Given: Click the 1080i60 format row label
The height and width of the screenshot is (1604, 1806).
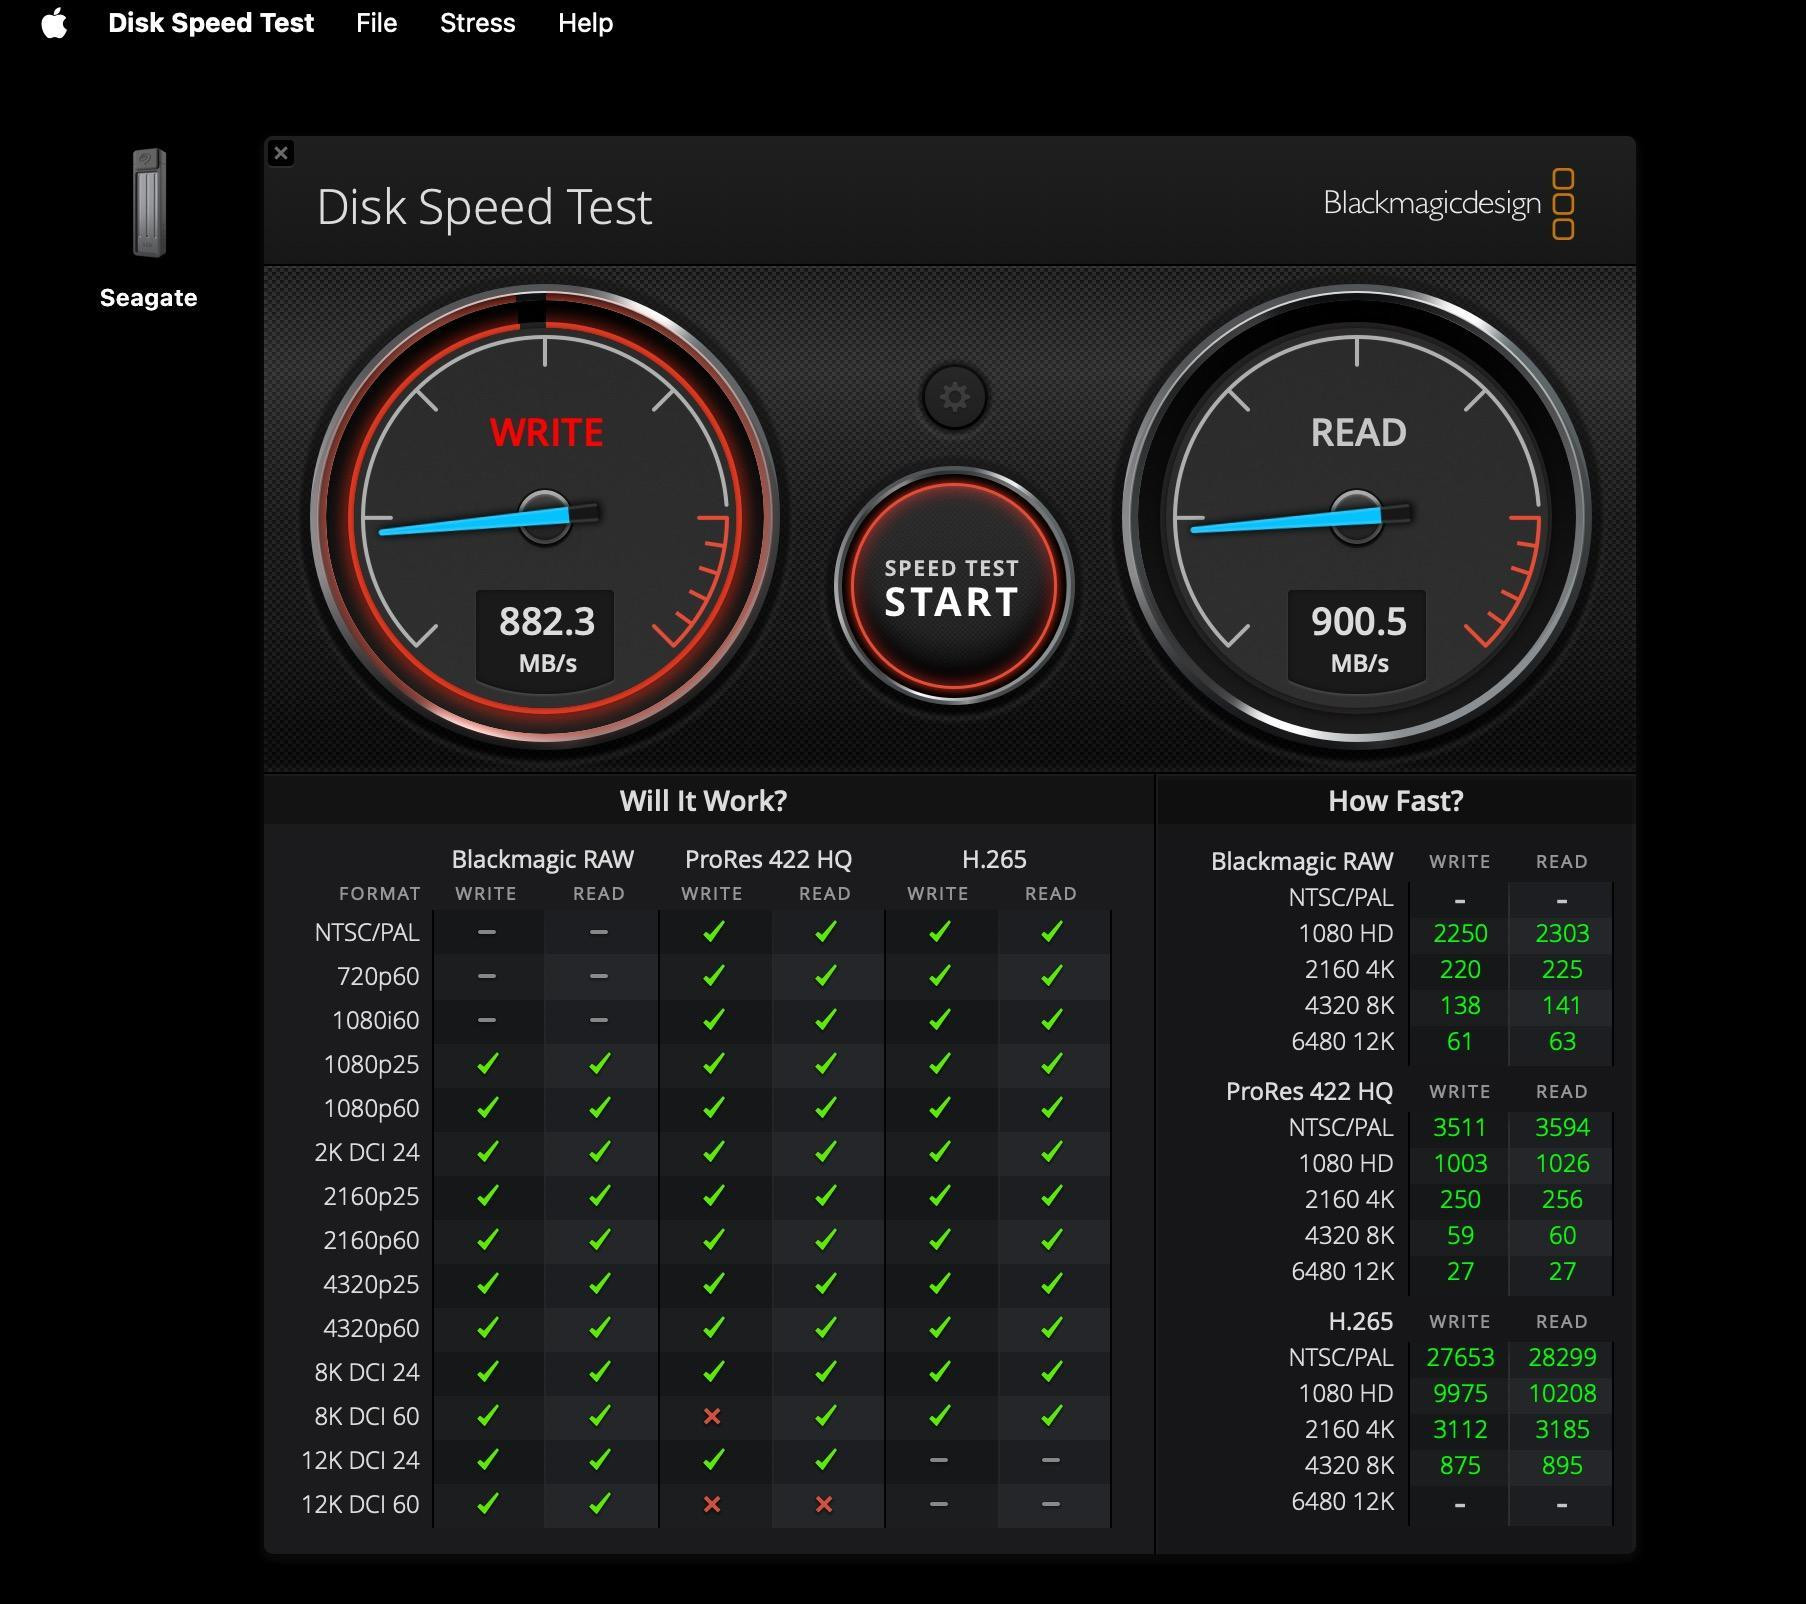Looking at the screenshot, I should point(375,1020).
